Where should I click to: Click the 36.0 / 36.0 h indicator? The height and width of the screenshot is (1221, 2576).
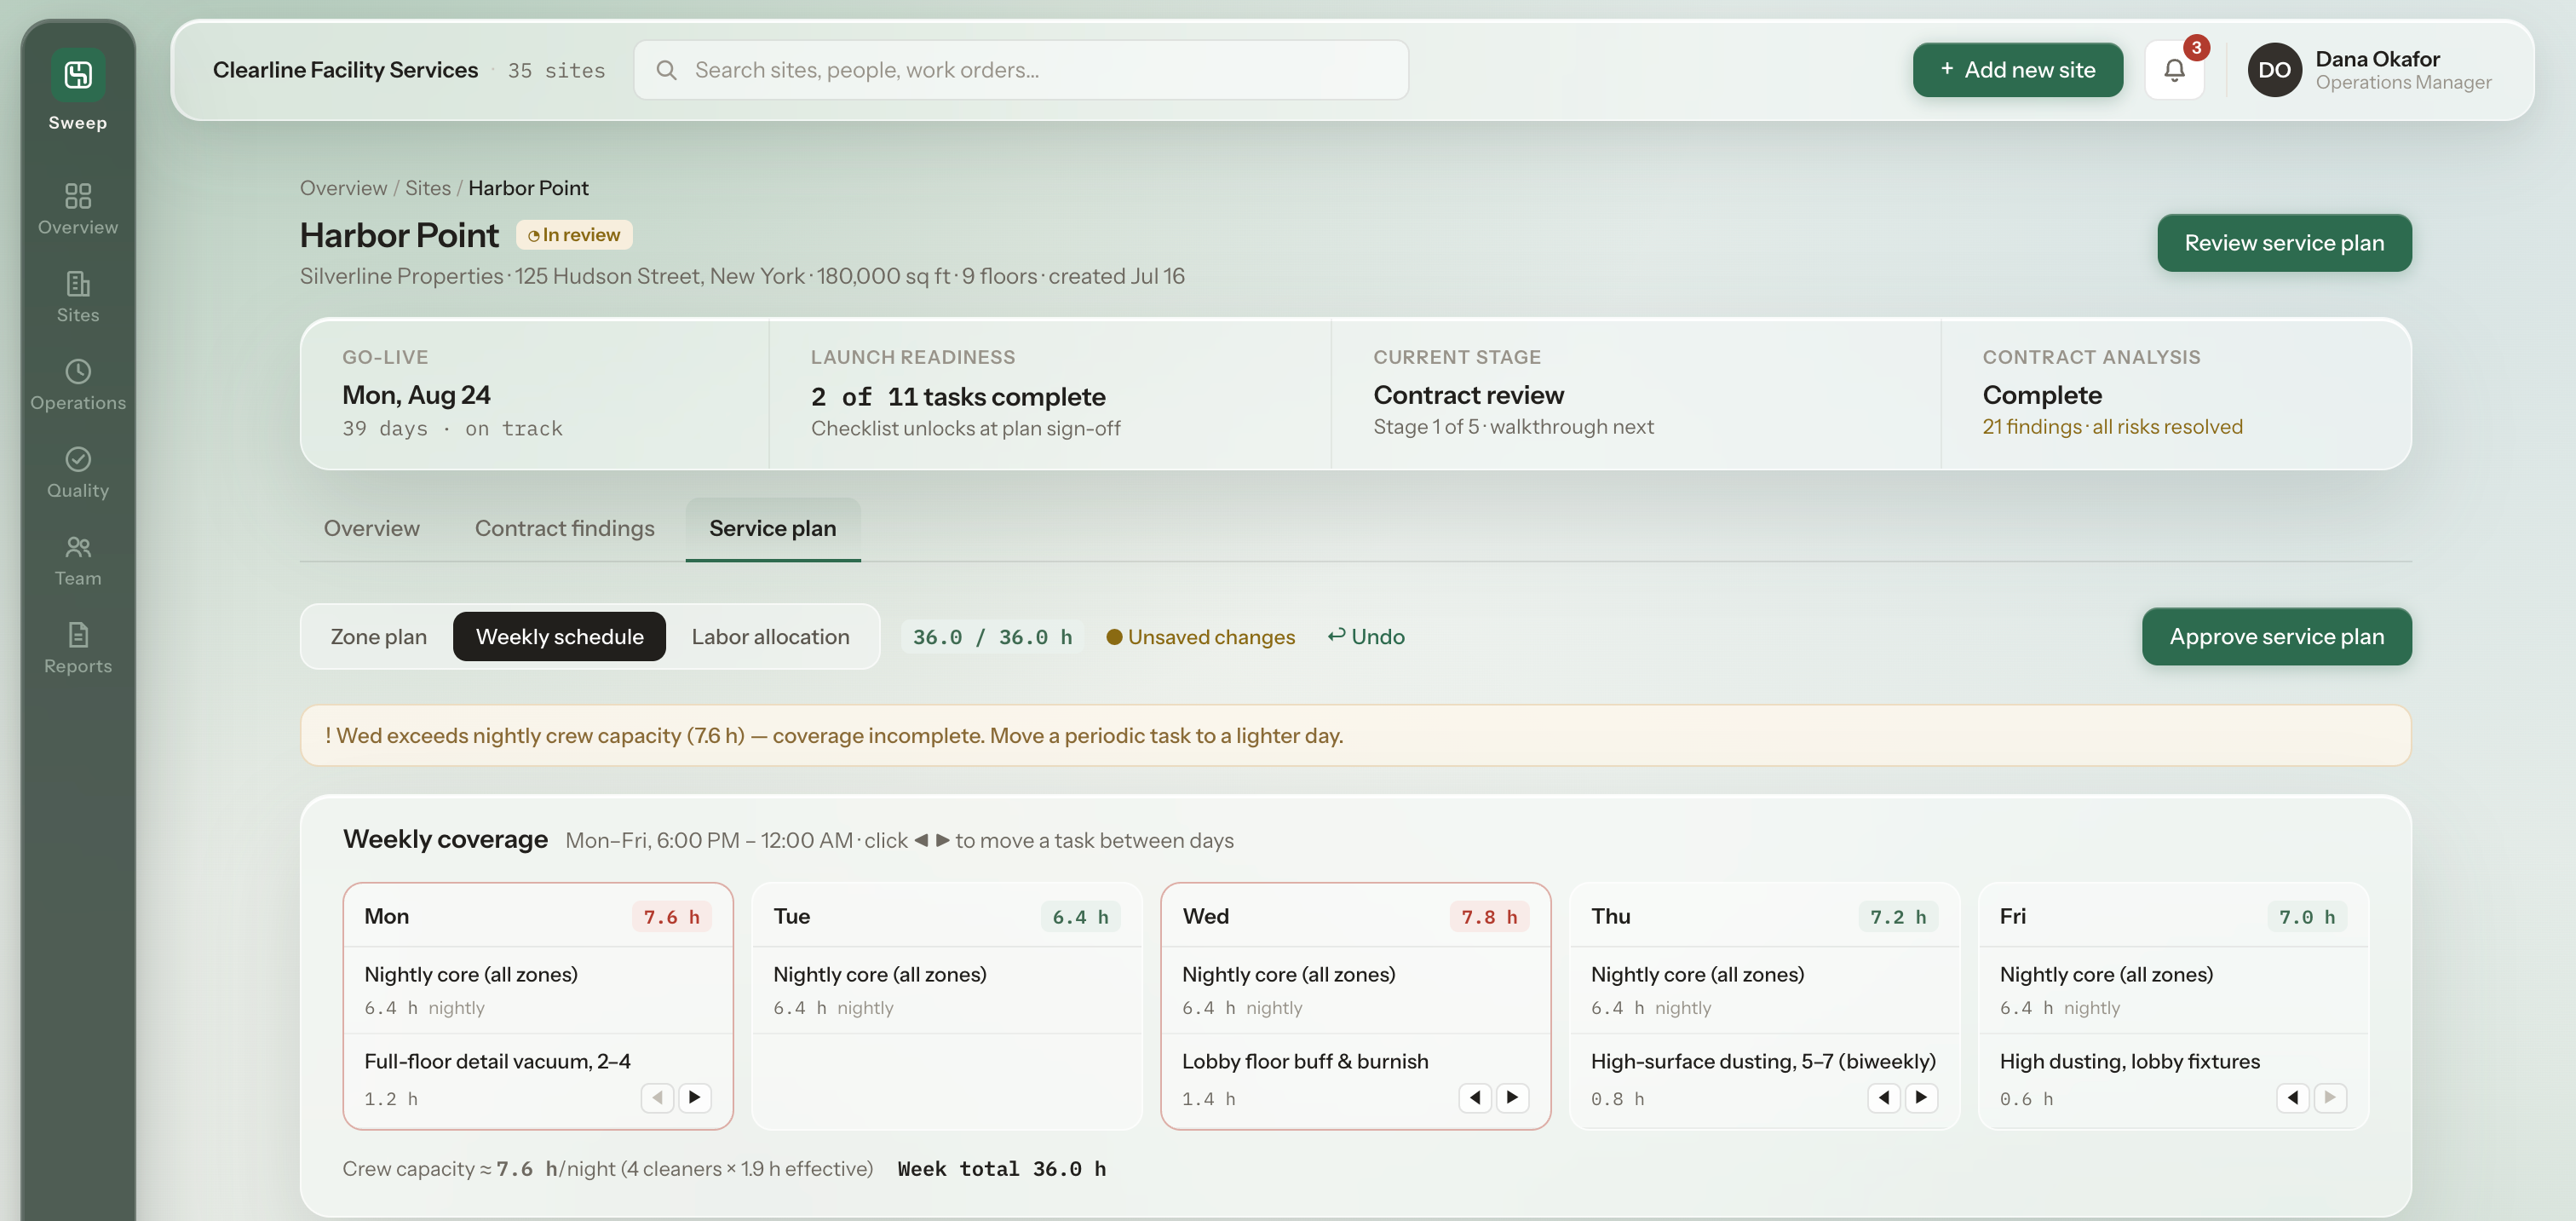pyautogui.click(x=992, y=637)
